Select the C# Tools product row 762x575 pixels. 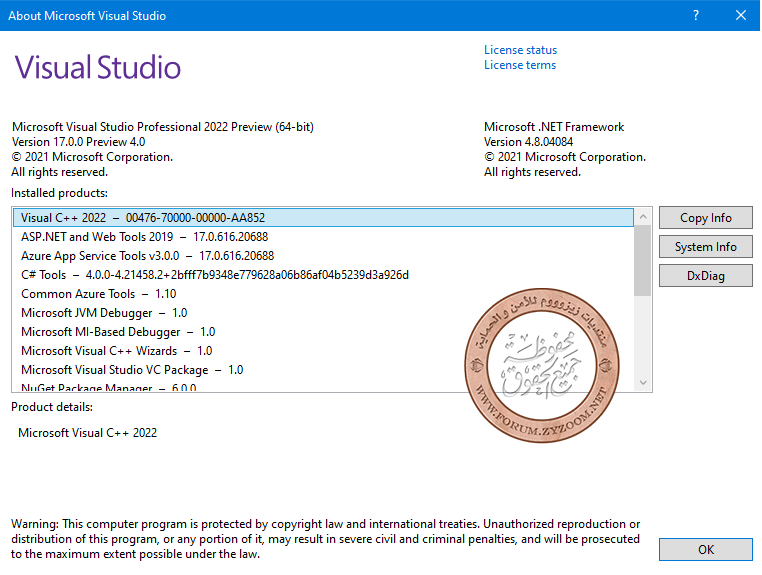(x=324, y=275)
